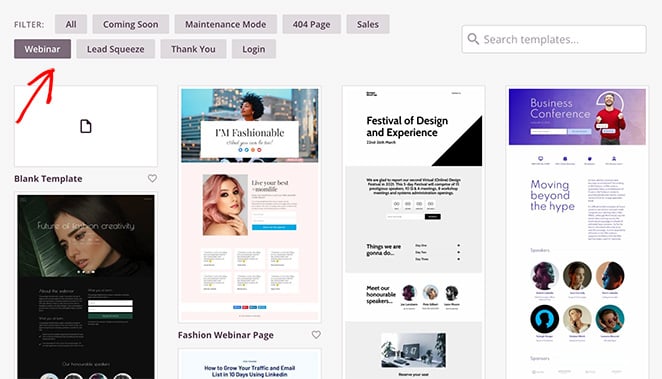Select the Webinar filter button
Viewport: 662px width, 379px height.
click(x=42, y=49)
